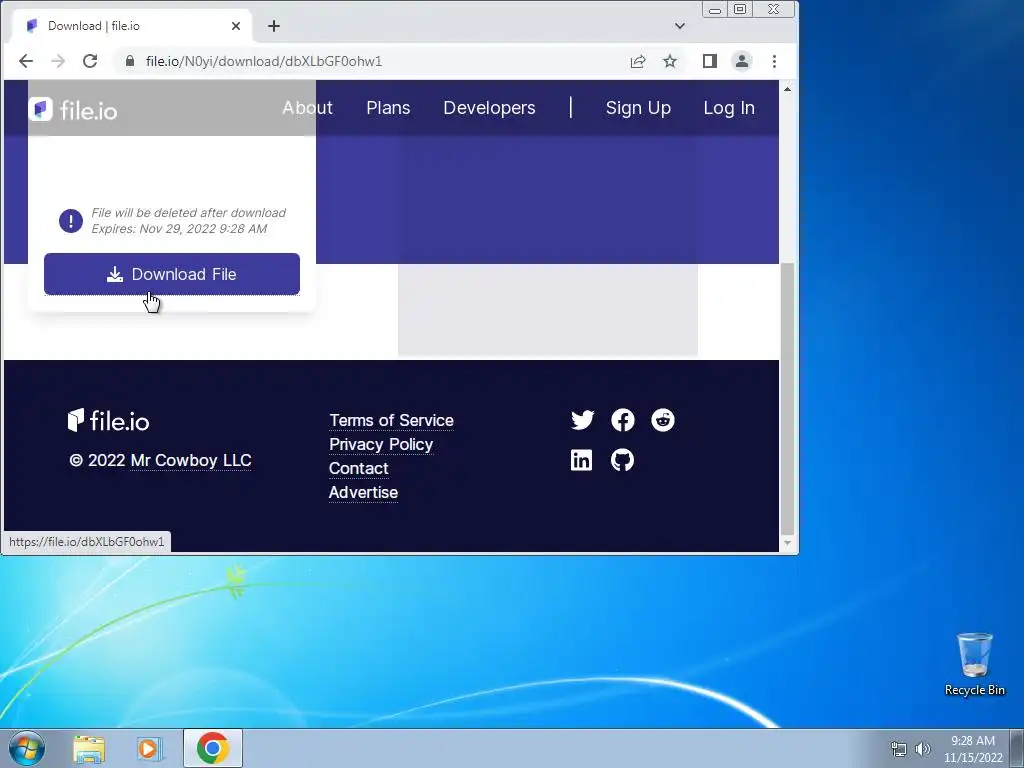
Task: Open the taskbar clock showing 9:28 AM
Action: click(x=972, y=749)
